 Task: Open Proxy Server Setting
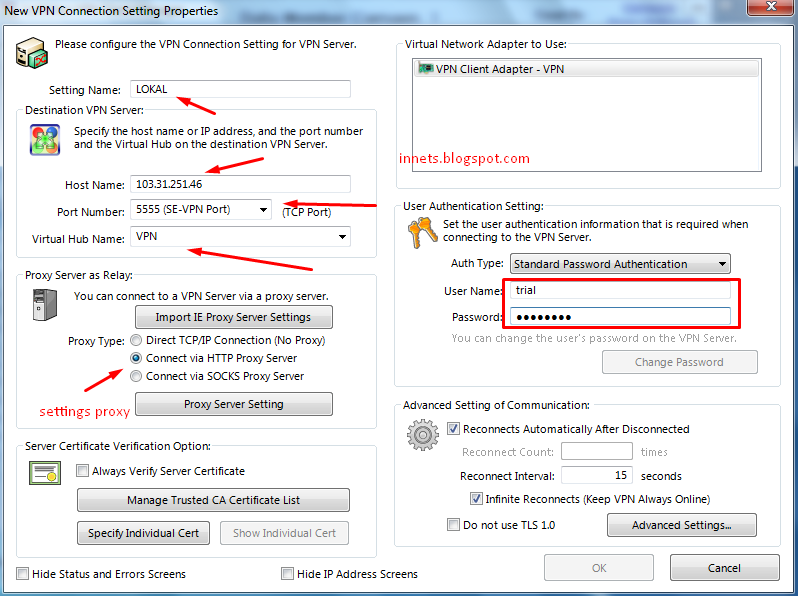(x=234, y=404)
